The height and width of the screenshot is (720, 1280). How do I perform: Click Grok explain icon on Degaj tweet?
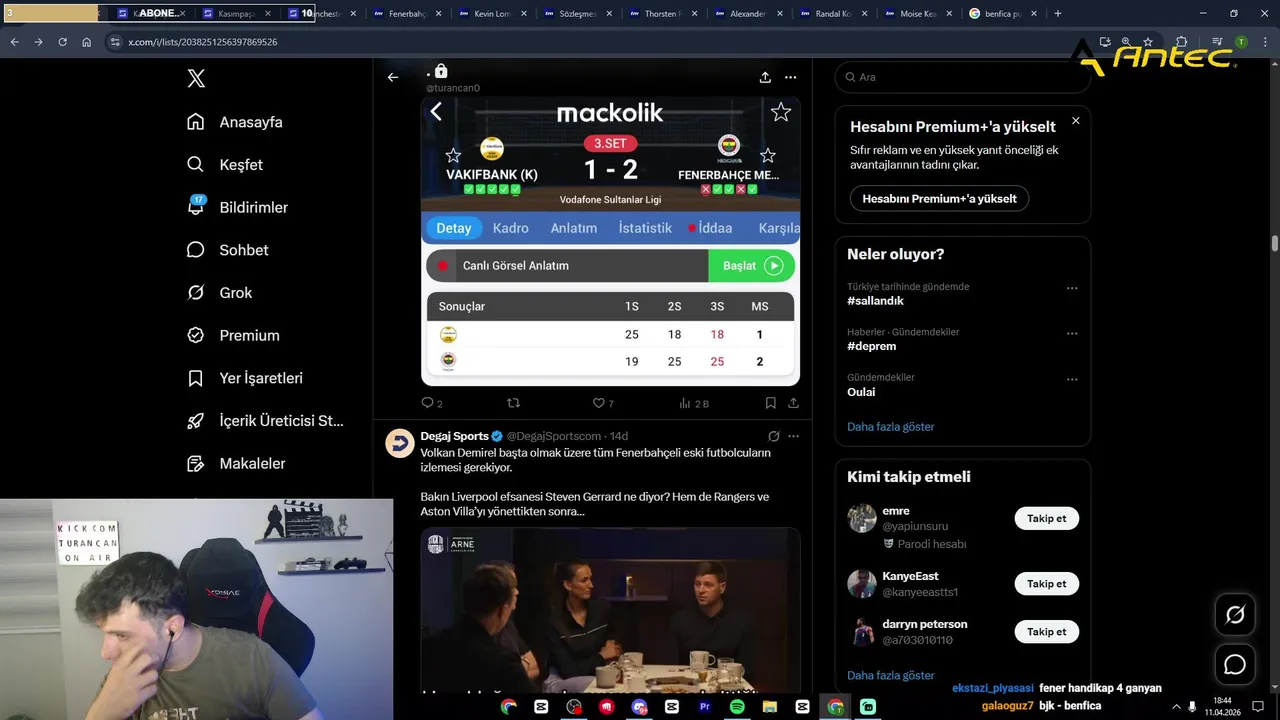[773, 436]
